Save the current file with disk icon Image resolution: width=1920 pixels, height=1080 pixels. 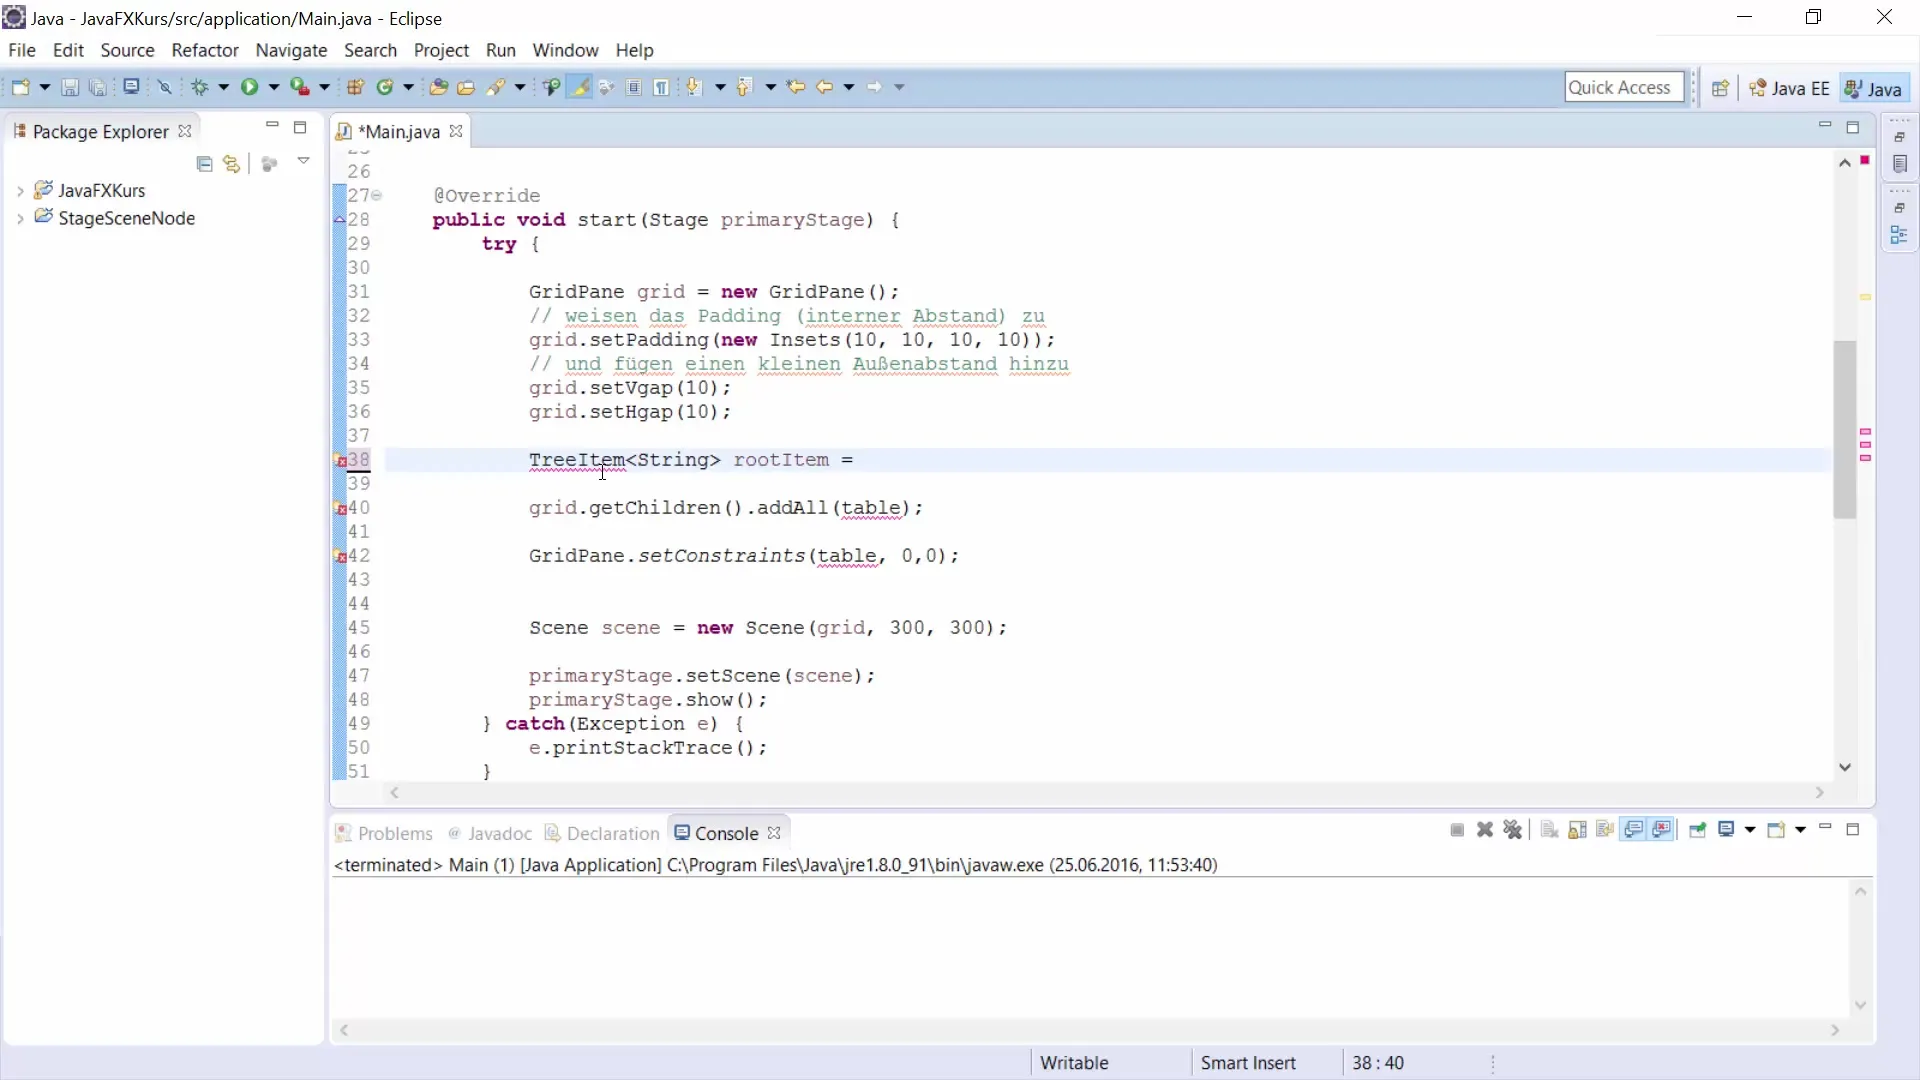(70, 87)
